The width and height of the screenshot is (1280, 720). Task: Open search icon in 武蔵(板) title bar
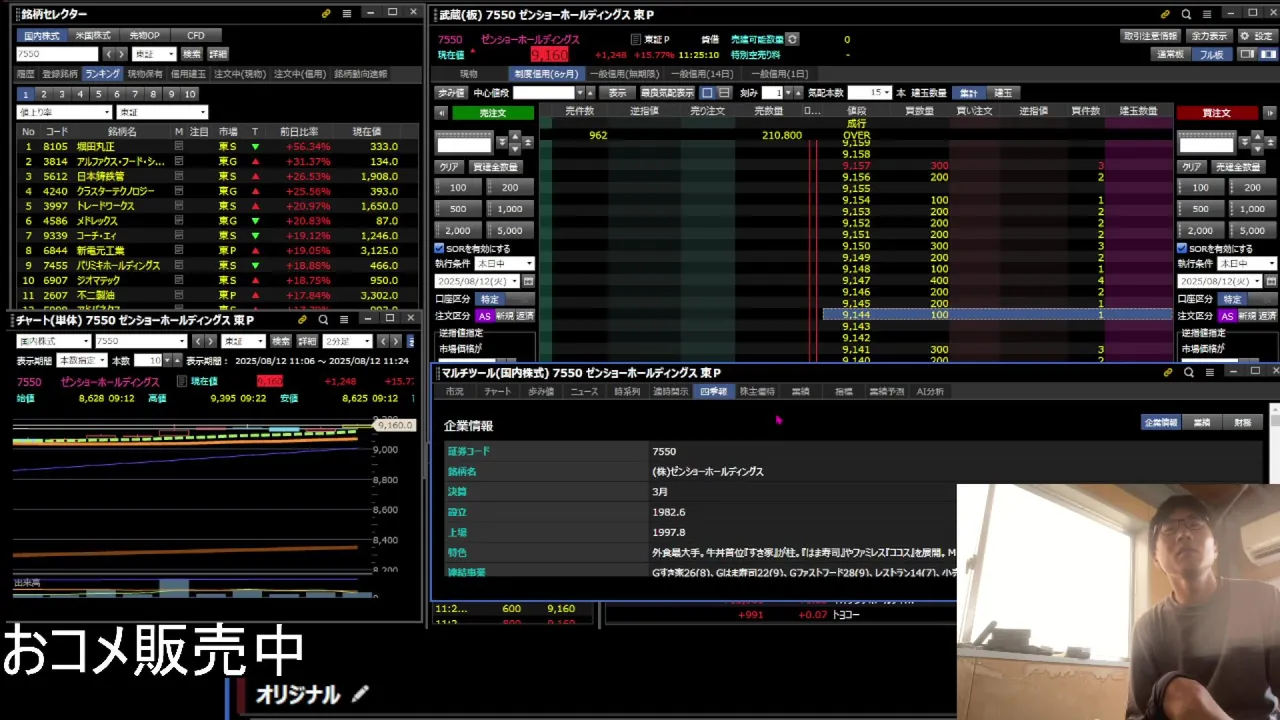pyautogui.click(x=1186, y=14)
